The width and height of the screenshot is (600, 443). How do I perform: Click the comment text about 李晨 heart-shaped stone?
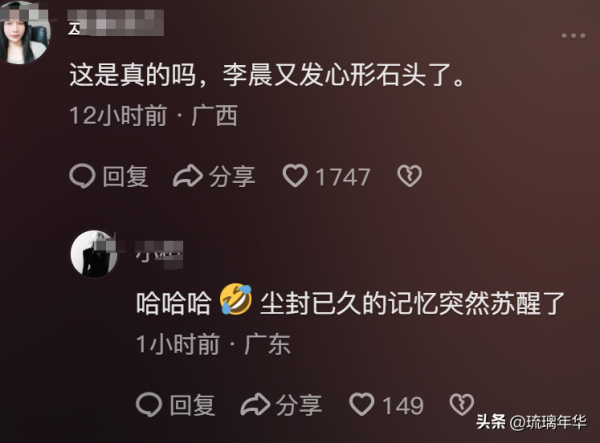(x=267, y=75)
